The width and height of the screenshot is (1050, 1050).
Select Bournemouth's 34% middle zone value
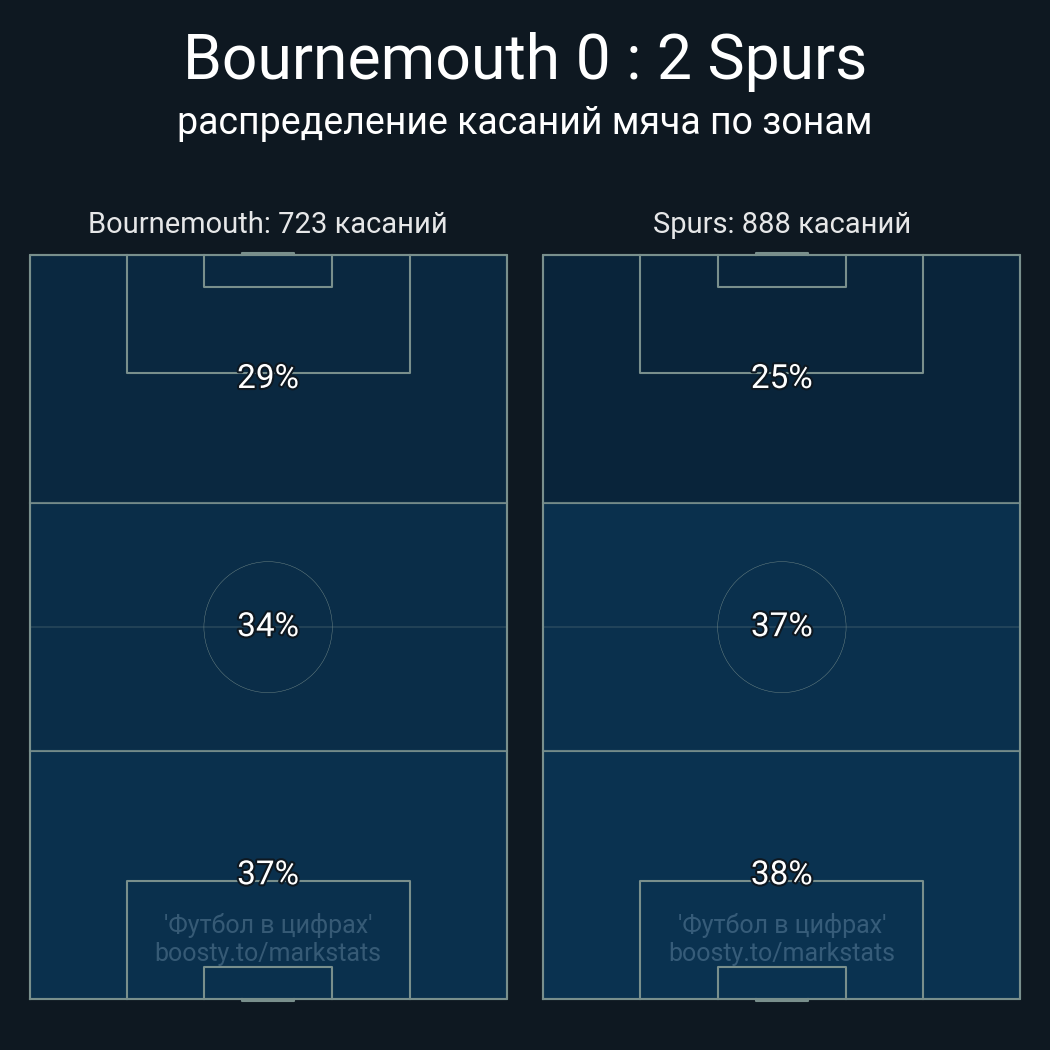coord(268,625)
